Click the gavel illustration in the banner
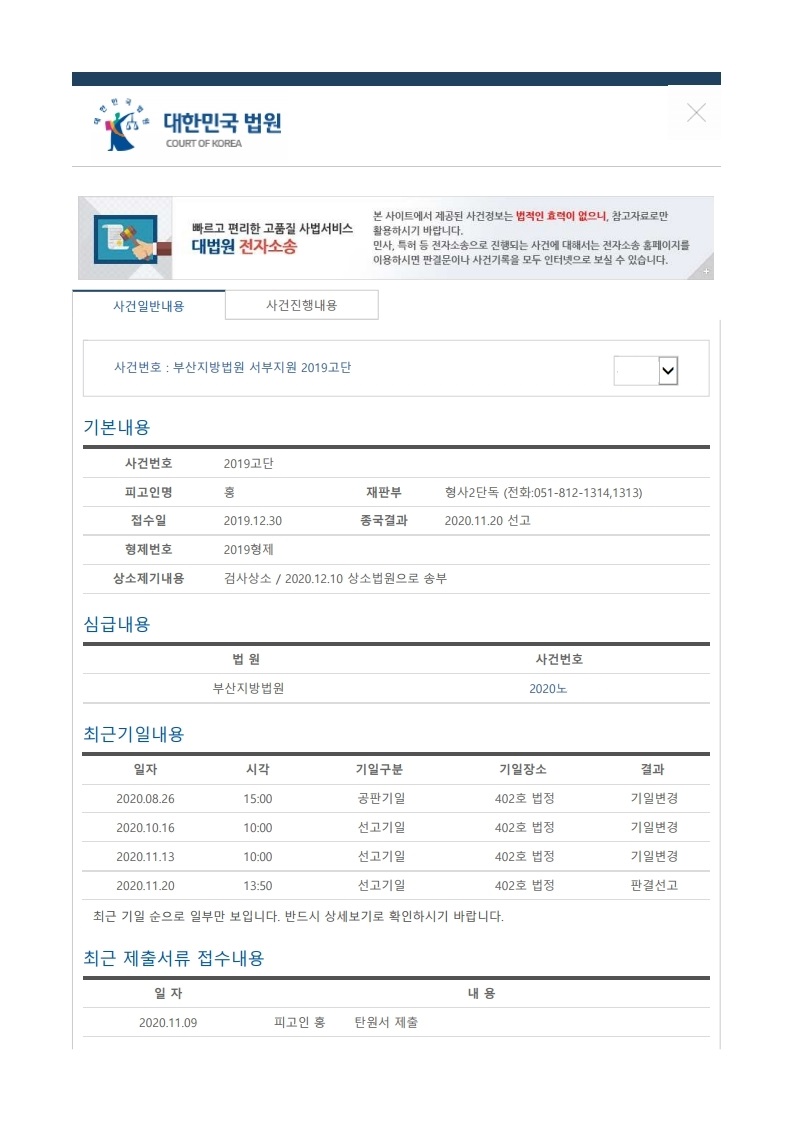This screenshot has height=1122, width=793. [x=130, y=239]
